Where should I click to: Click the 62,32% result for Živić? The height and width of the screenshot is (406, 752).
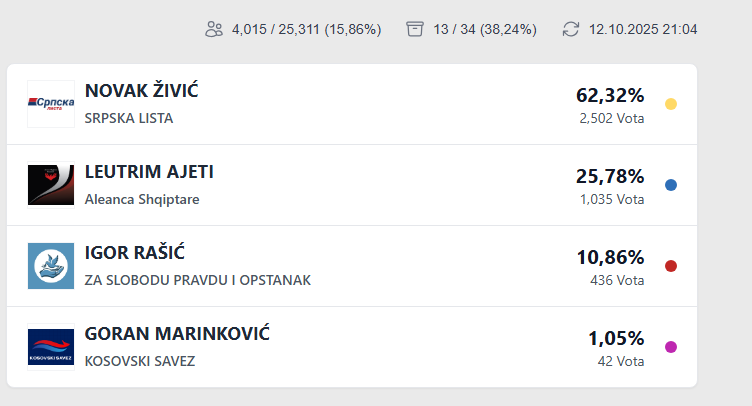[610, 96]
